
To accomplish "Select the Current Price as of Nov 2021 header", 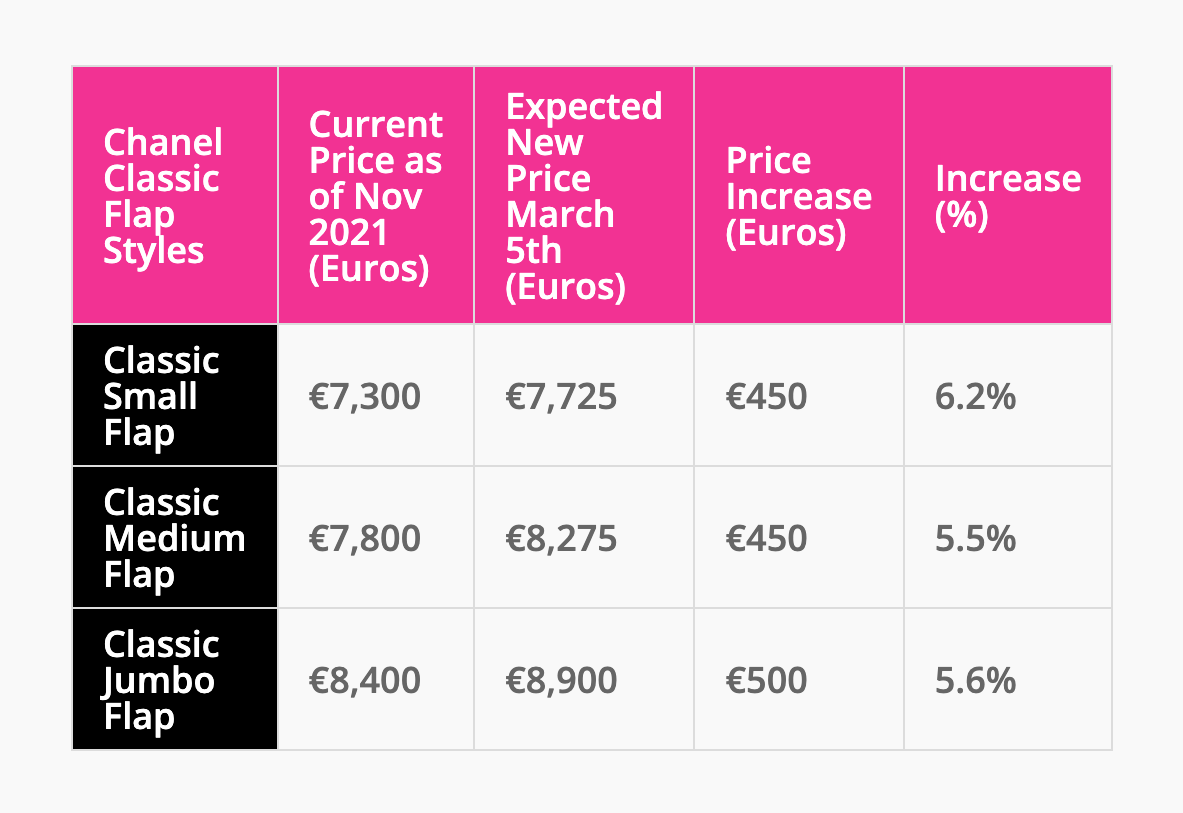I will pos(376,196).
